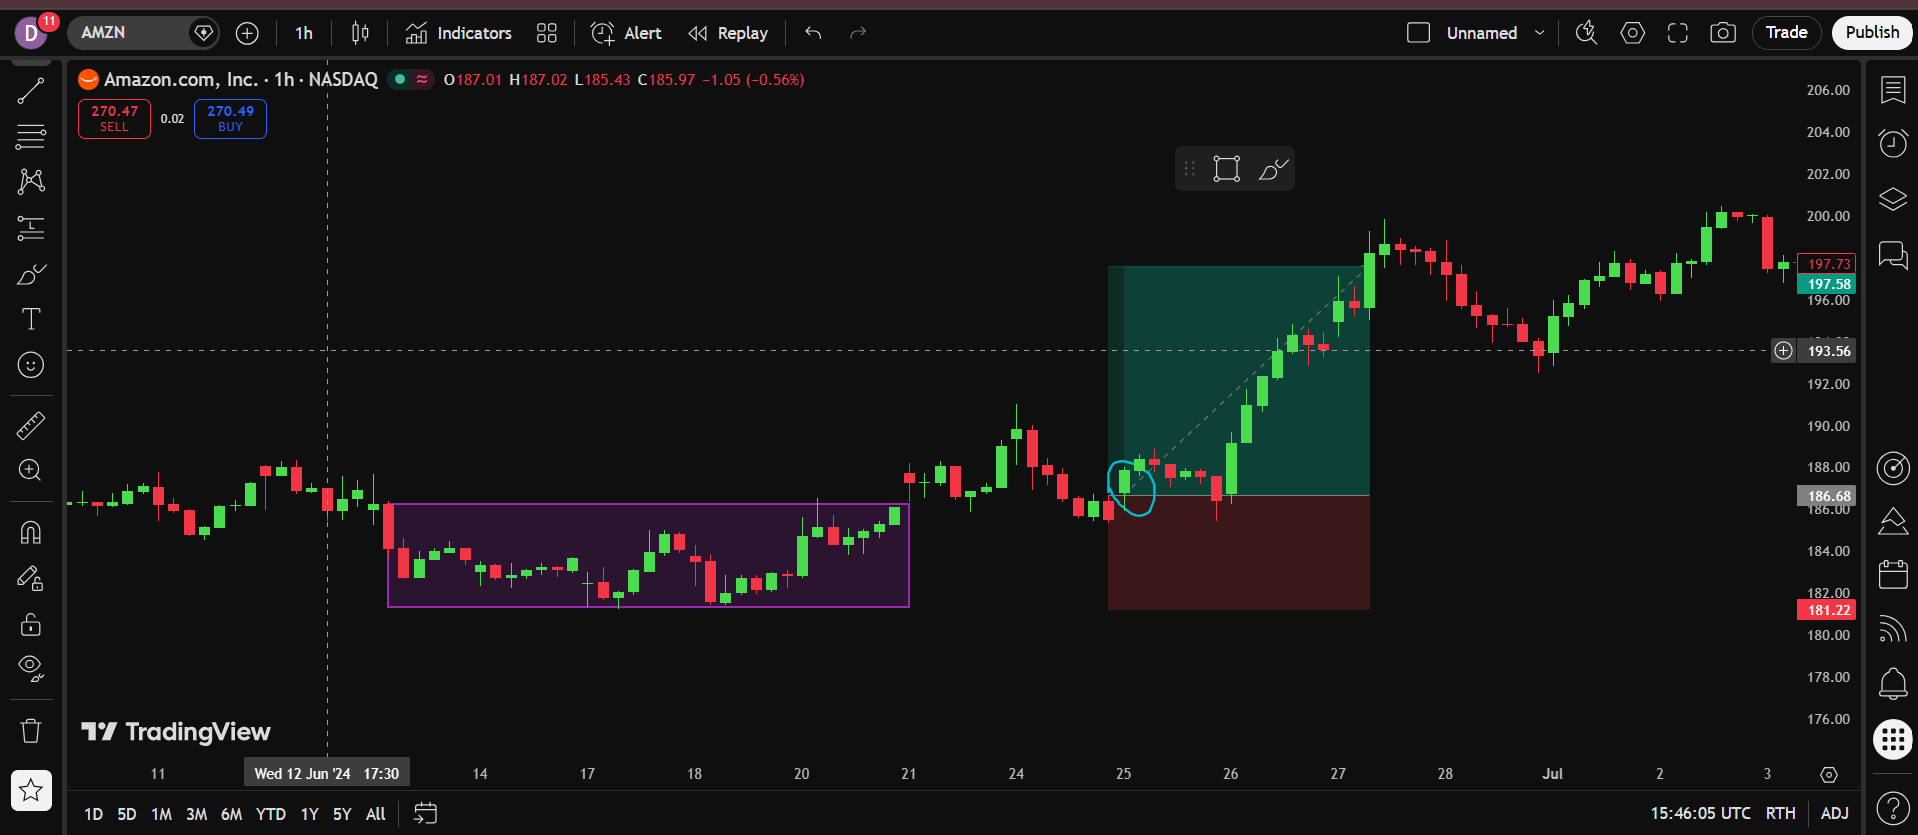Pick the Brush tool in the left sidebar
Image resolution: width=1918 pixels, height=835 pixels.
click(x=31, y=274)
